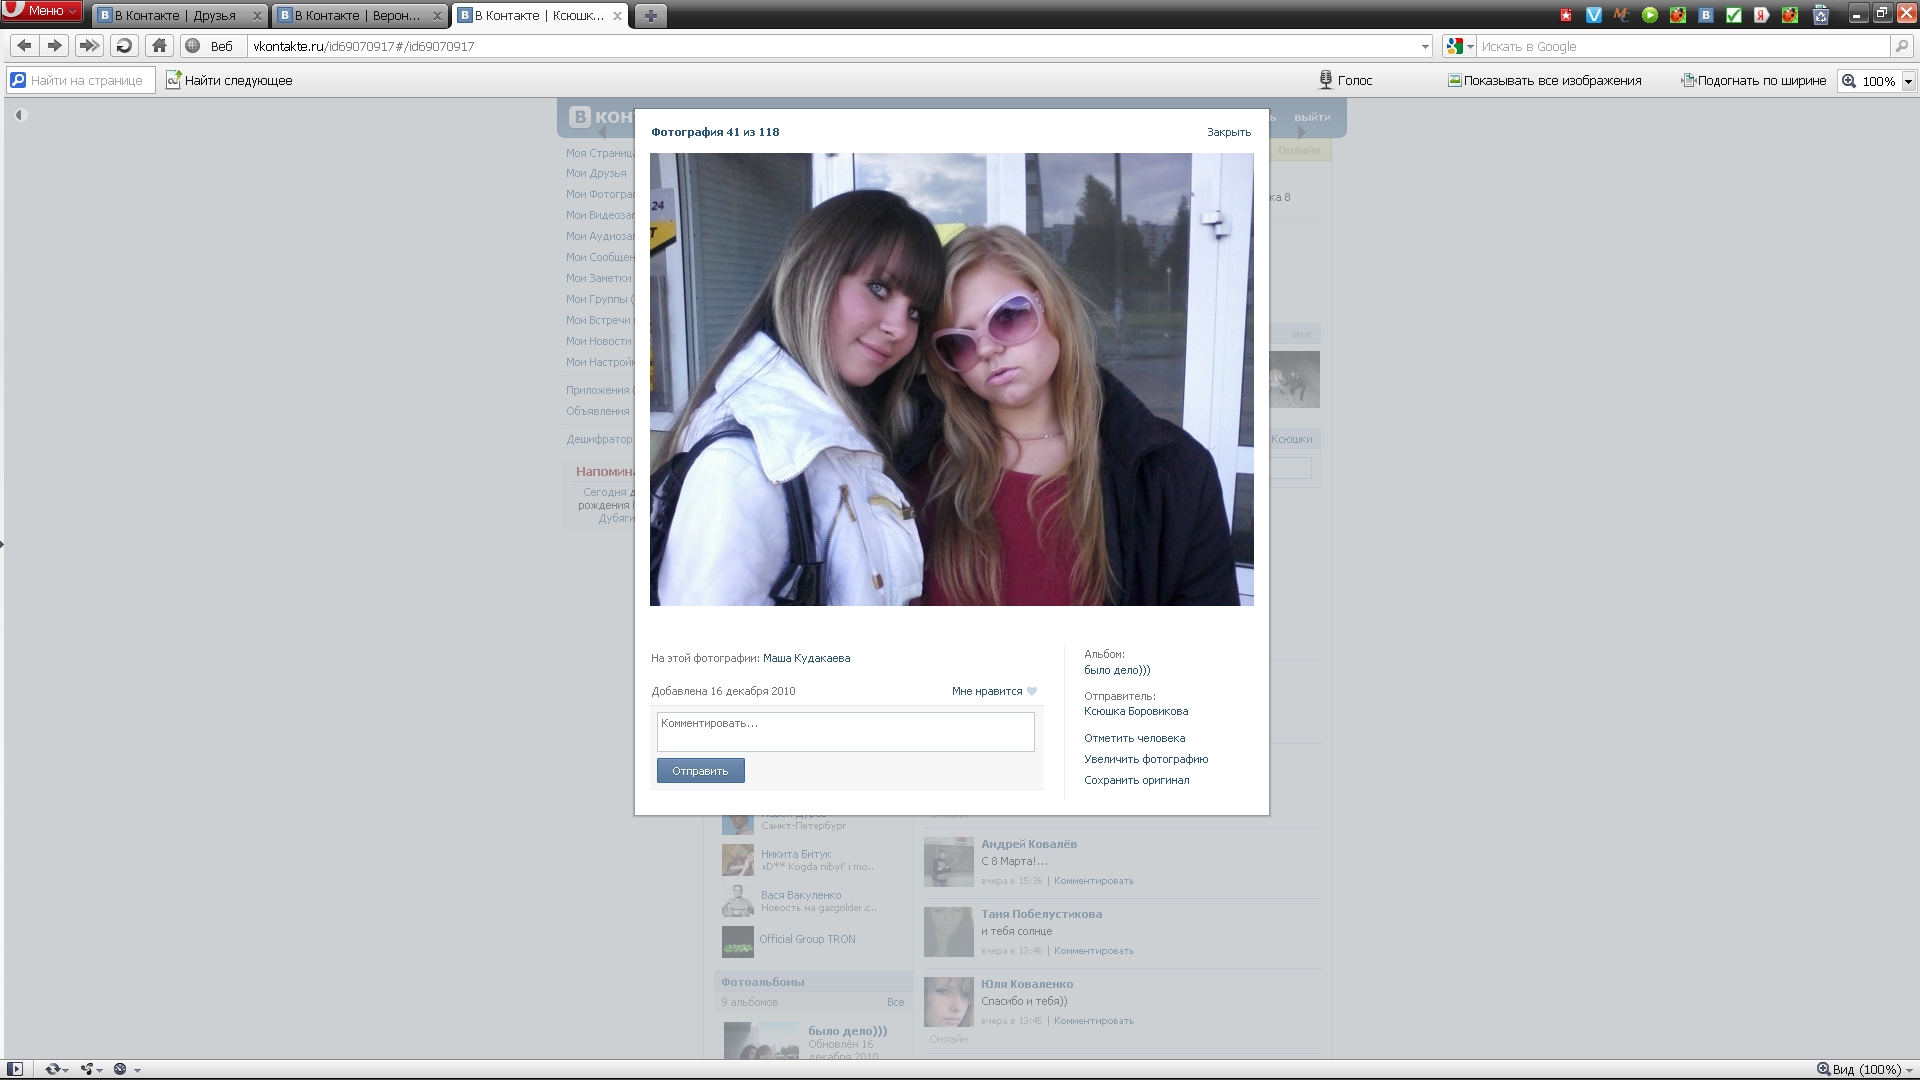Click the MC extension icon

click(x=1622, y=15)
